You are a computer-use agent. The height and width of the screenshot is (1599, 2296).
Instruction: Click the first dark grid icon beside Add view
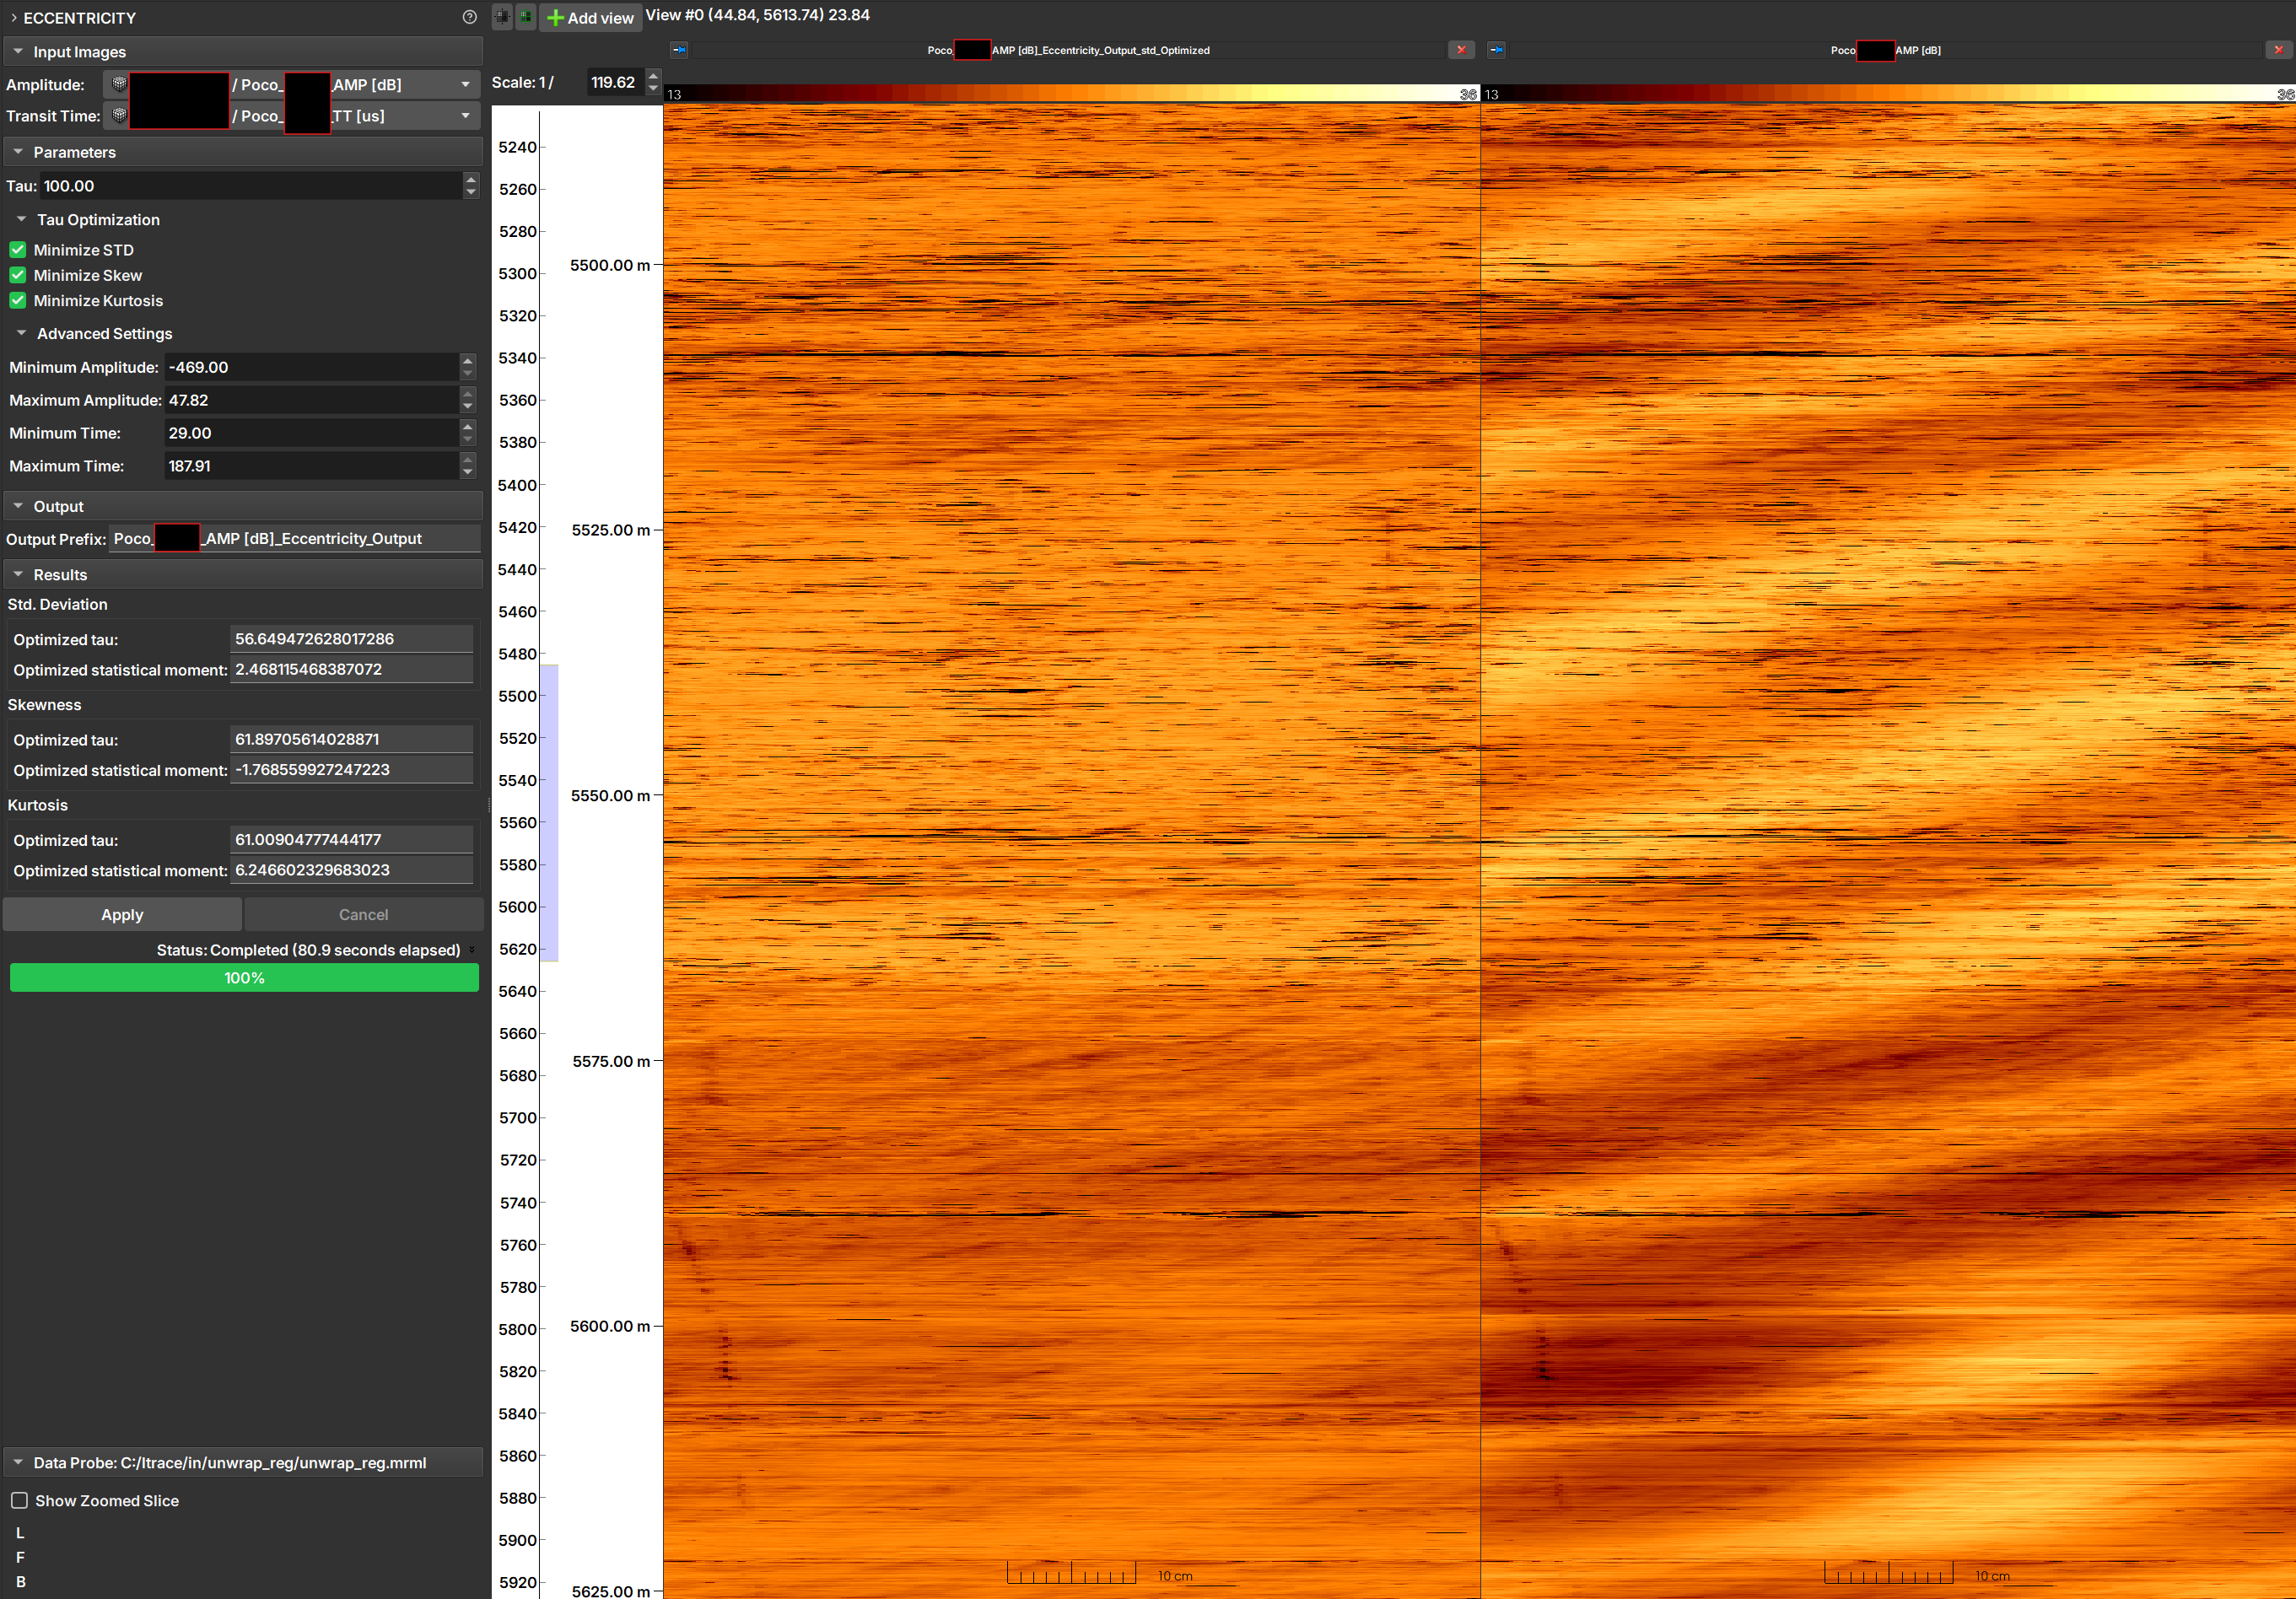coord(502,16)
